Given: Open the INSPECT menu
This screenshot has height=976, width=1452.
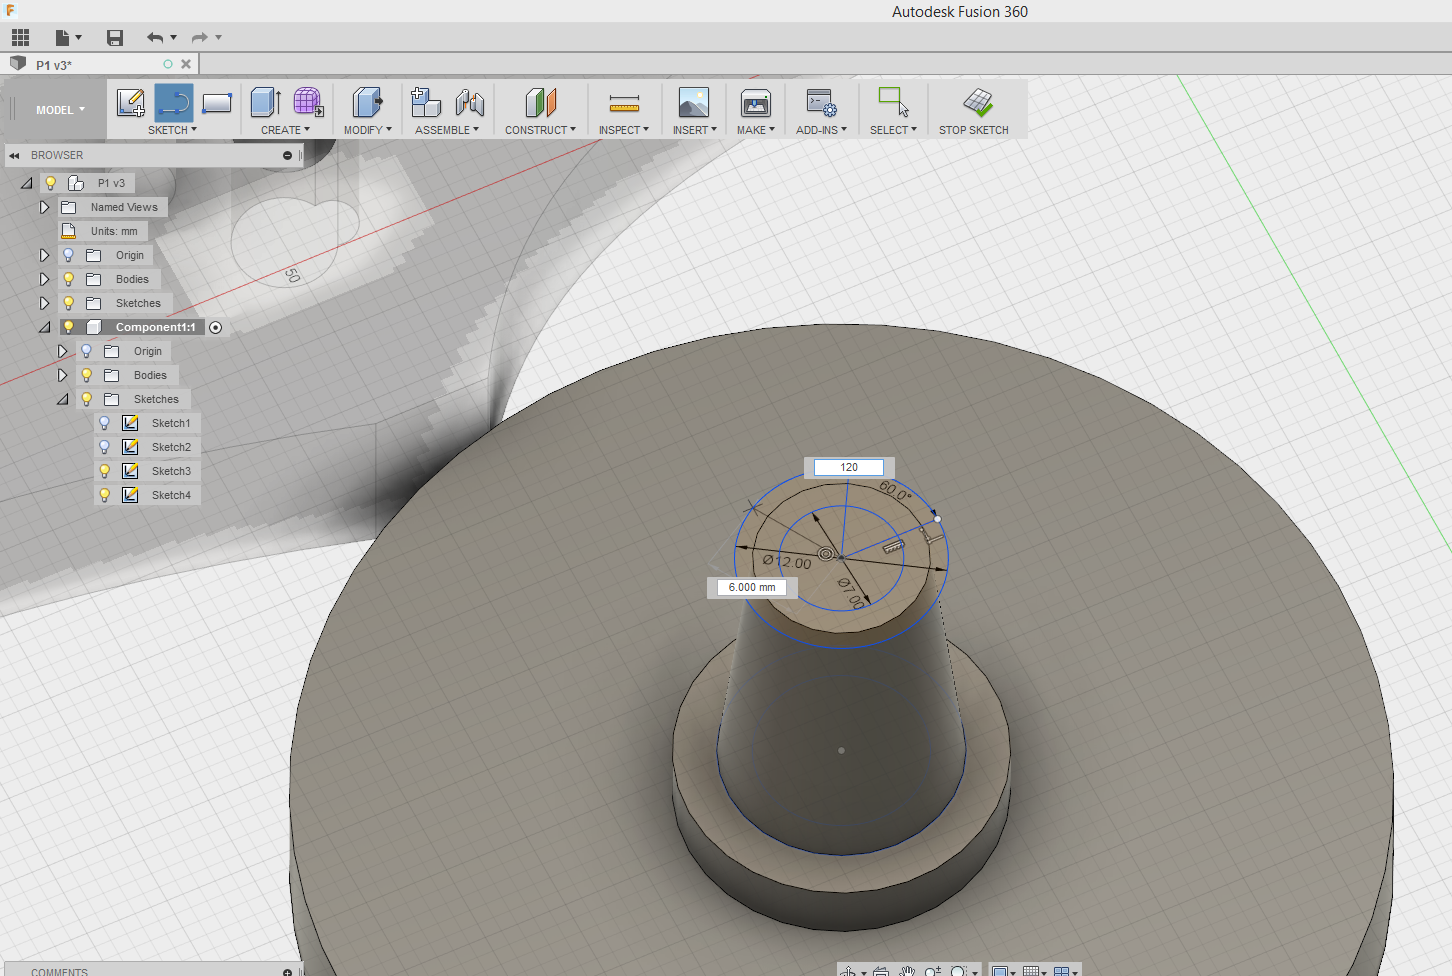Looking at the screenshot, I should [x=624, y=130].
